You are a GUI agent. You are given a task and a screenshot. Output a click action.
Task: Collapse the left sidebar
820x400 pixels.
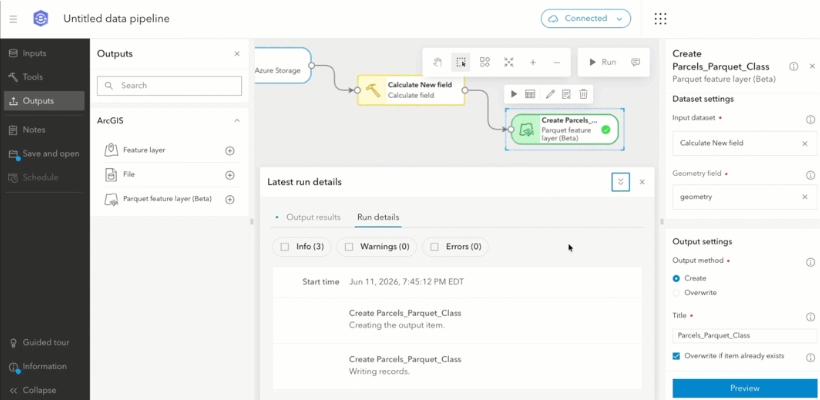33,390
